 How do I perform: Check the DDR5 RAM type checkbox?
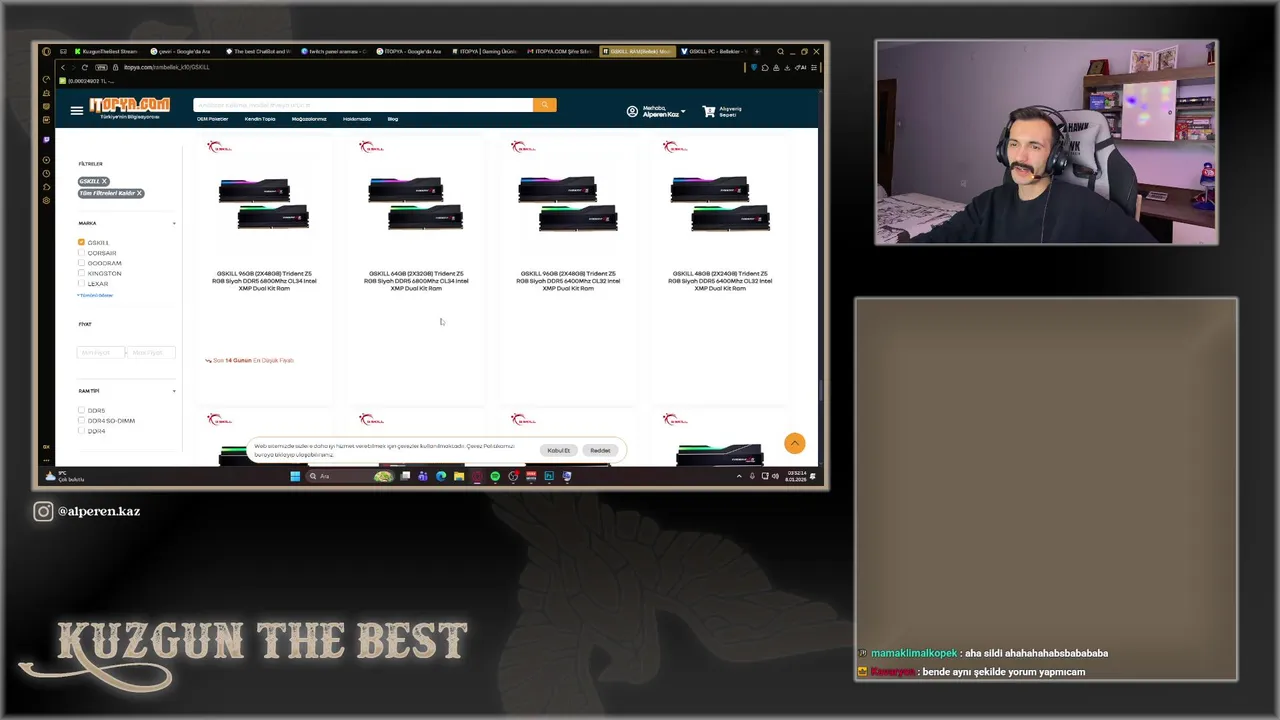pos(81,410)
